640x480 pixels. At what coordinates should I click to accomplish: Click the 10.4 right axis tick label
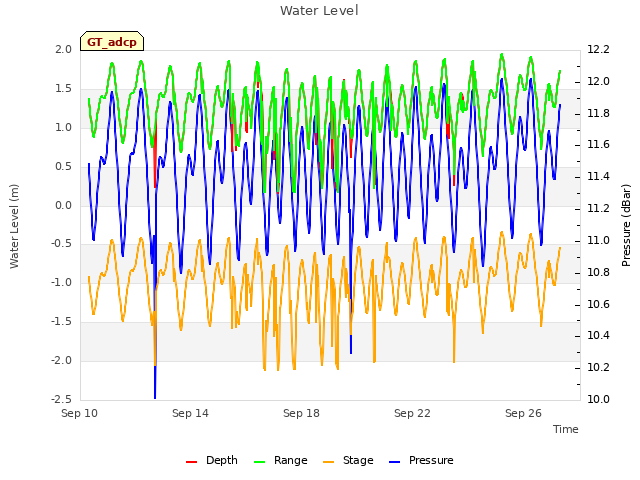point(598,336)
